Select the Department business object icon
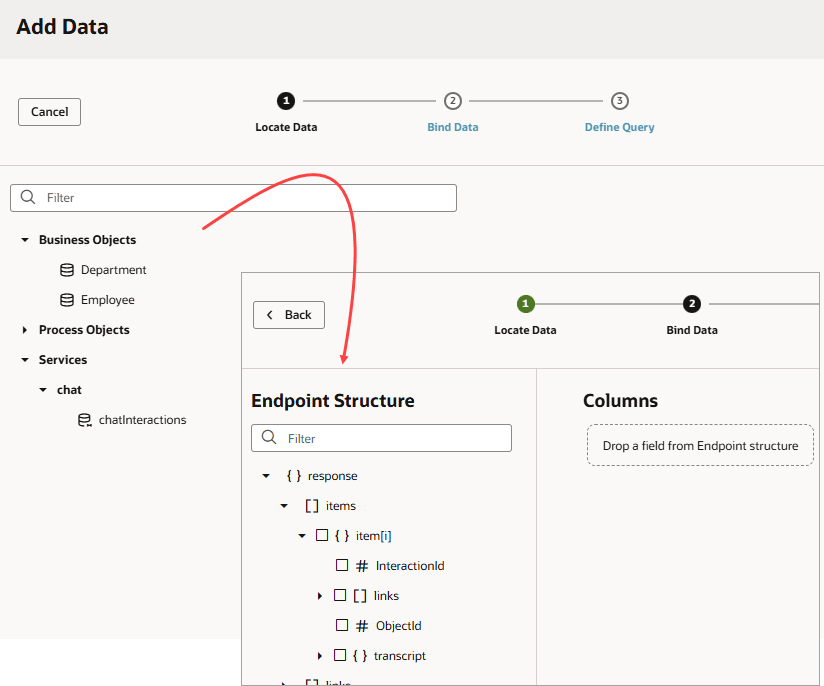Image resolution: width=824 pixels, height=686 pixels. [67, 269]
